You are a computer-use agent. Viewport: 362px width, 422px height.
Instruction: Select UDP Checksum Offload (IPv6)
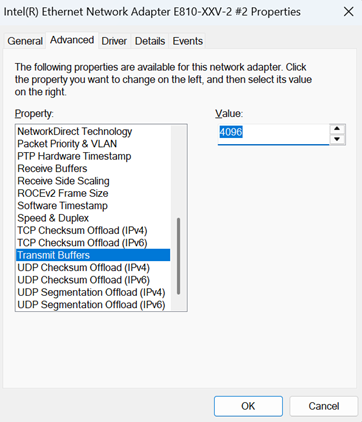[x=93, y=280]
